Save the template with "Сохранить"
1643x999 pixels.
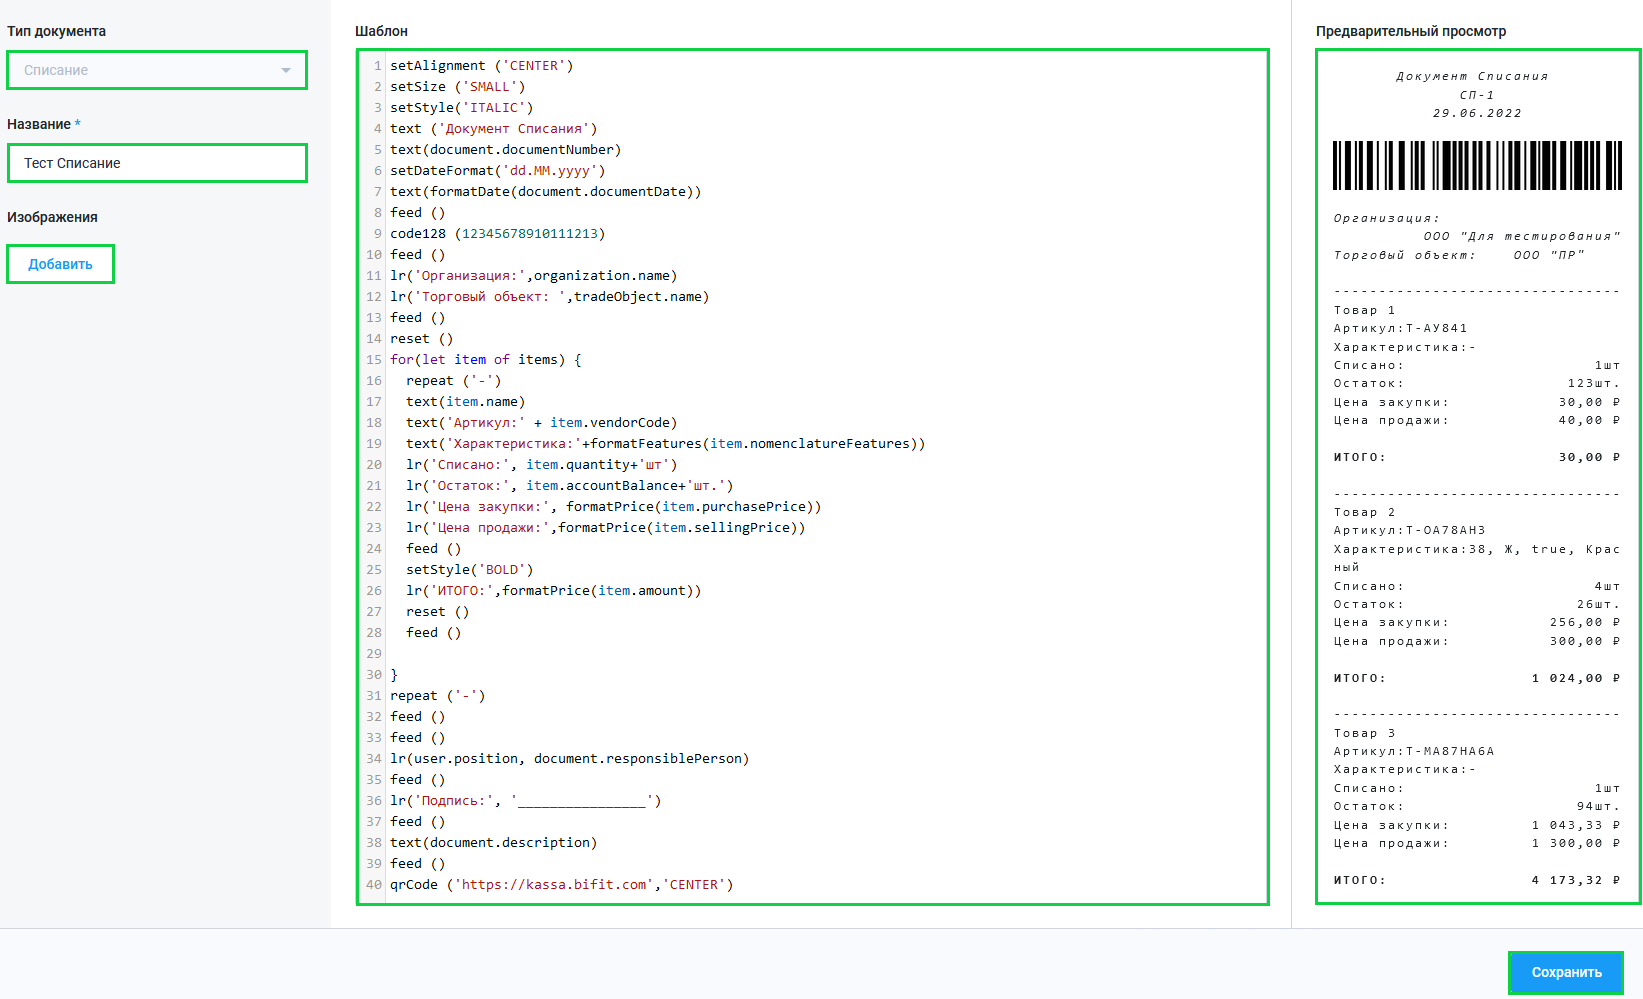[x=1565, y=972]
